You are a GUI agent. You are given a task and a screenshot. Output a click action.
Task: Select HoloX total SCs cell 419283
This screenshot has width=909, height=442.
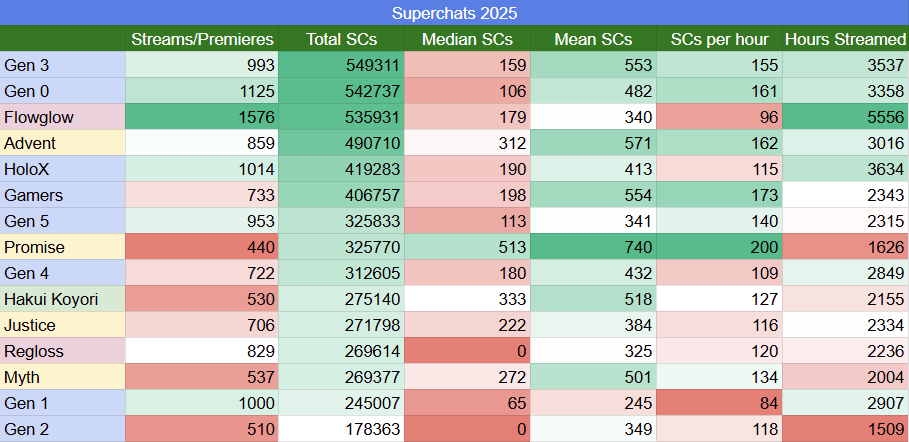coord(341,169)
